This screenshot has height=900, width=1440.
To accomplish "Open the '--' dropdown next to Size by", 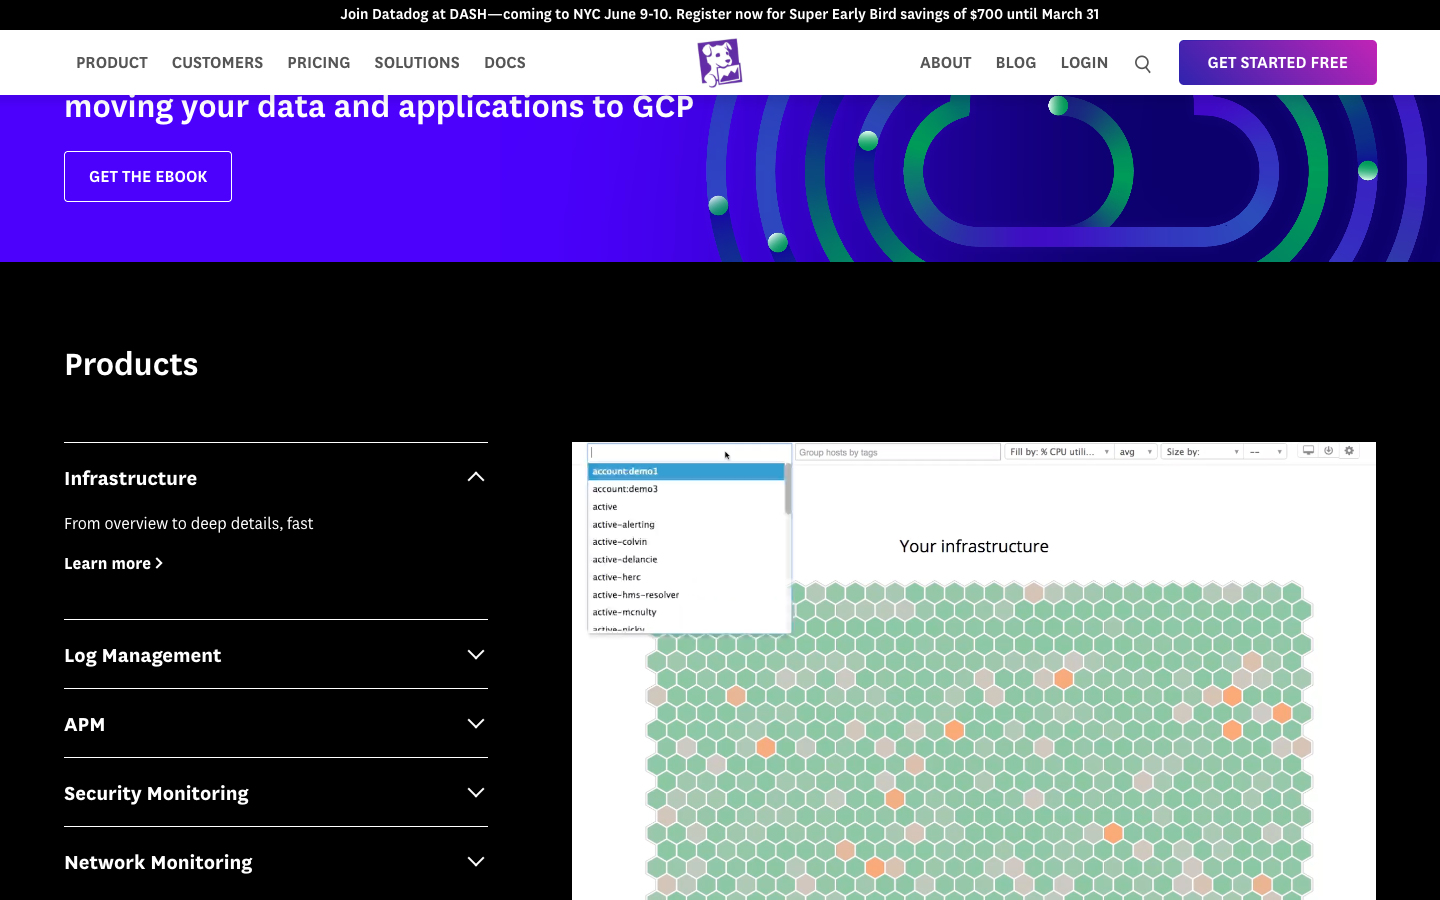I will pyautogui.click(x=1266, y=452).
